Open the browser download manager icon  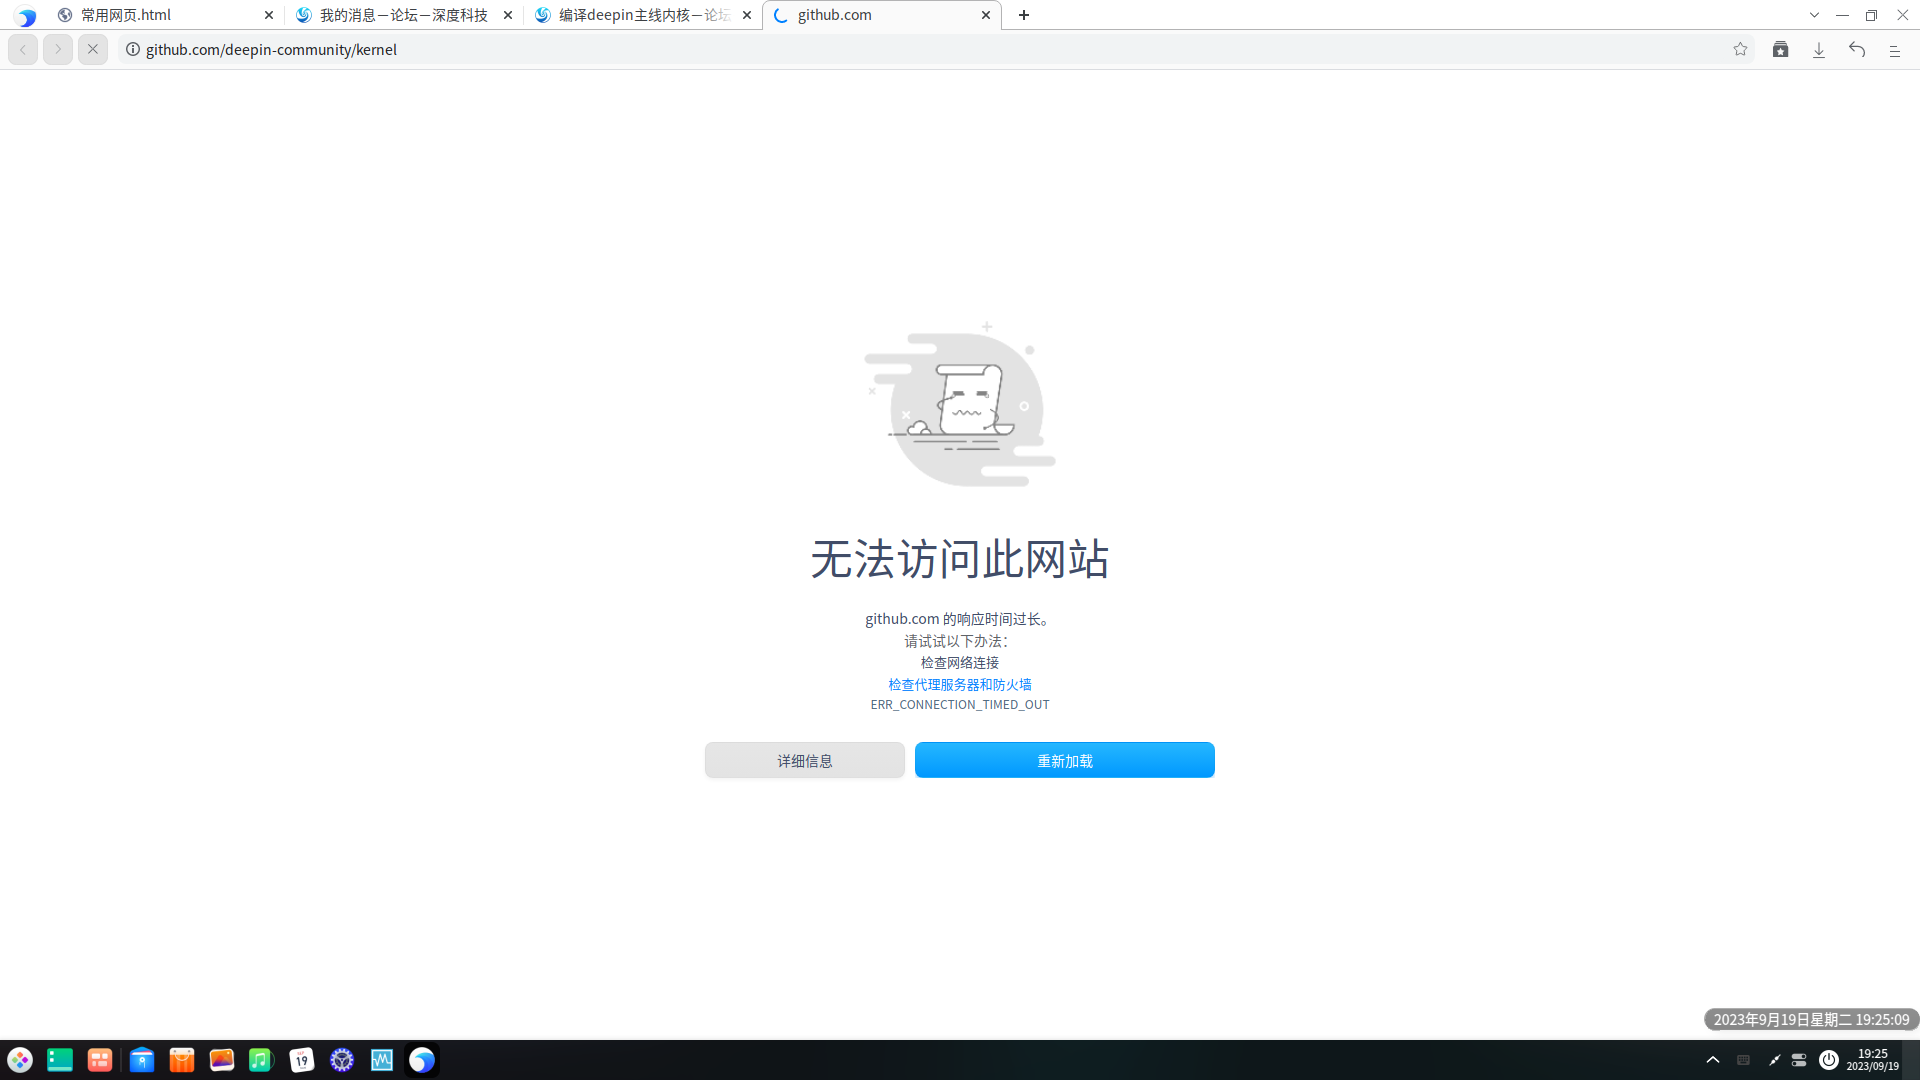(1819, 49)
